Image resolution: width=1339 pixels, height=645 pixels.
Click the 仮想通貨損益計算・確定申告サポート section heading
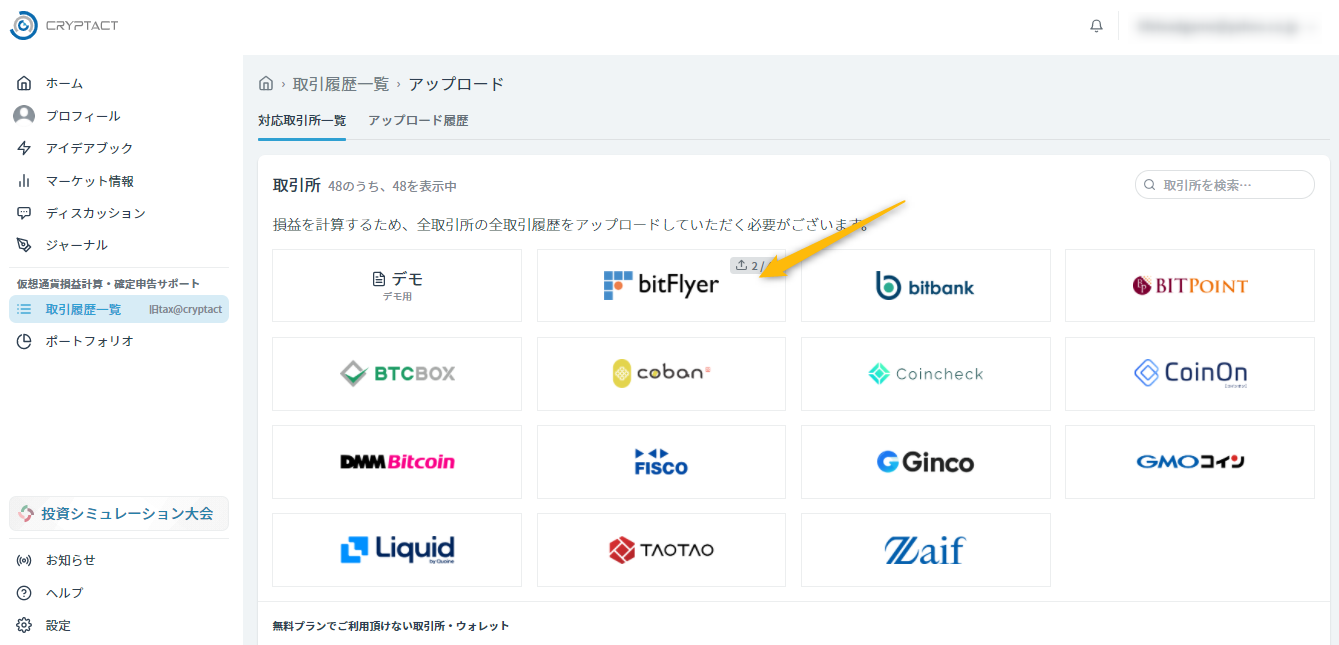(108, 284)
